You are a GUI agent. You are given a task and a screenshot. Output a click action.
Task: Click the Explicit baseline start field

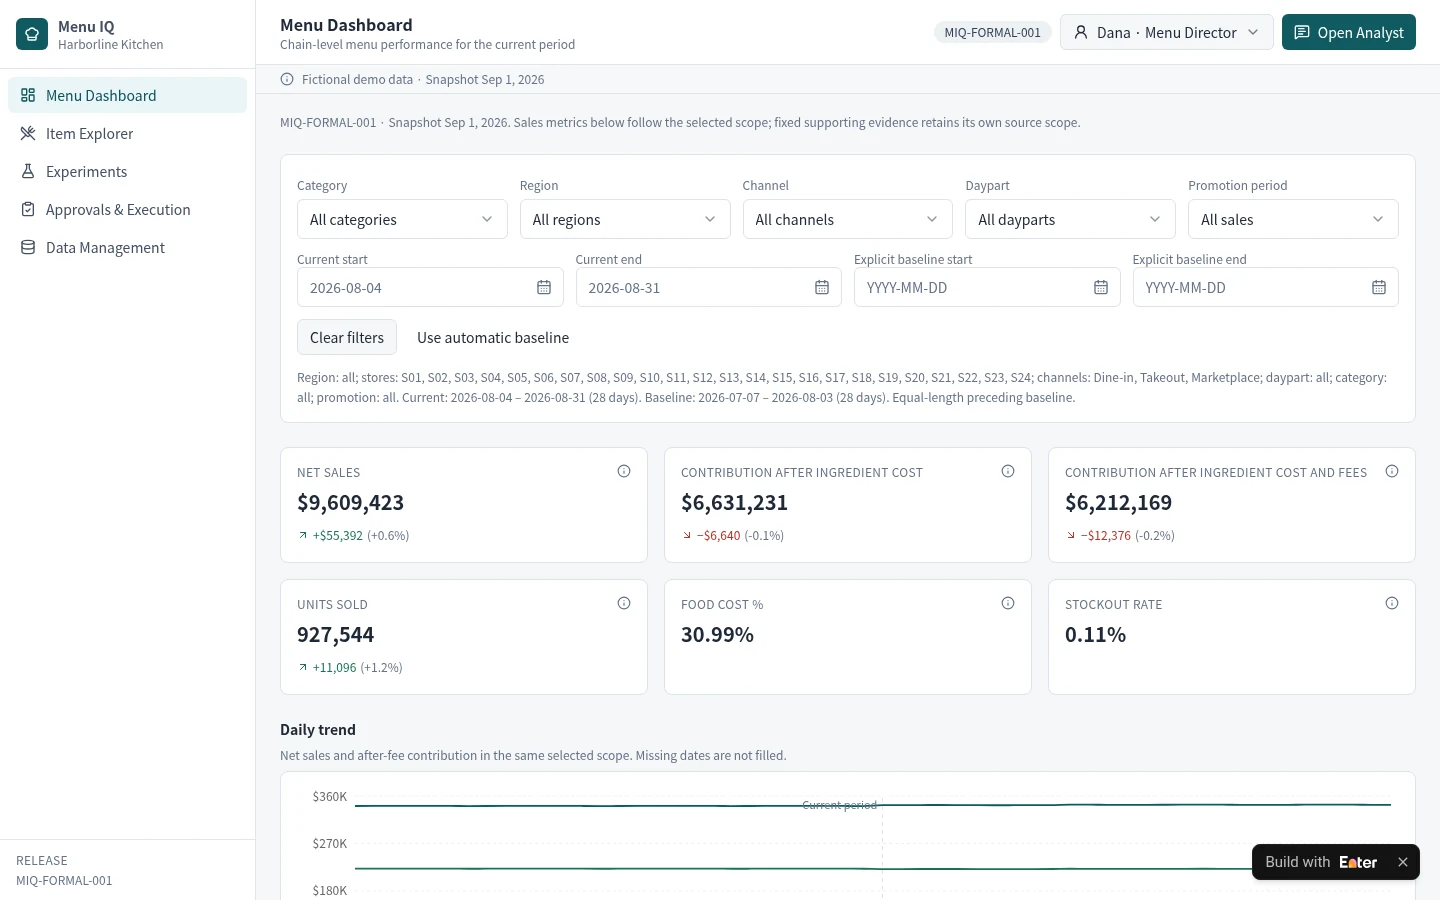click(987, 287)
